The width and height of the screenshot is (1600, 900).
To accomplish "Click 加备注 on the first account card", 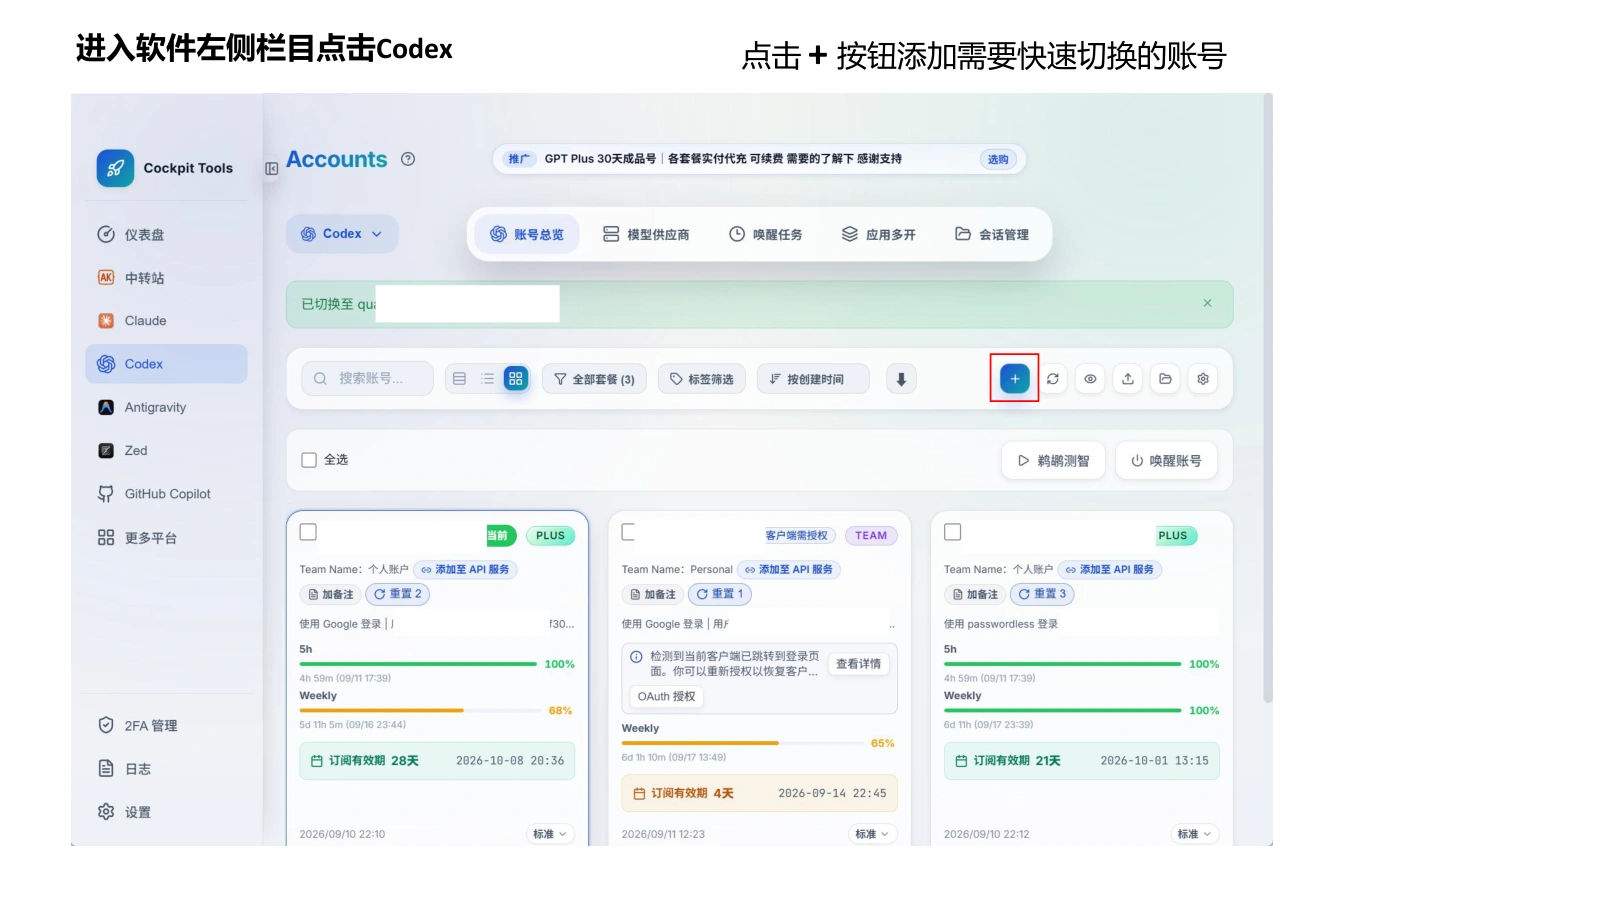I will [330, 594].
